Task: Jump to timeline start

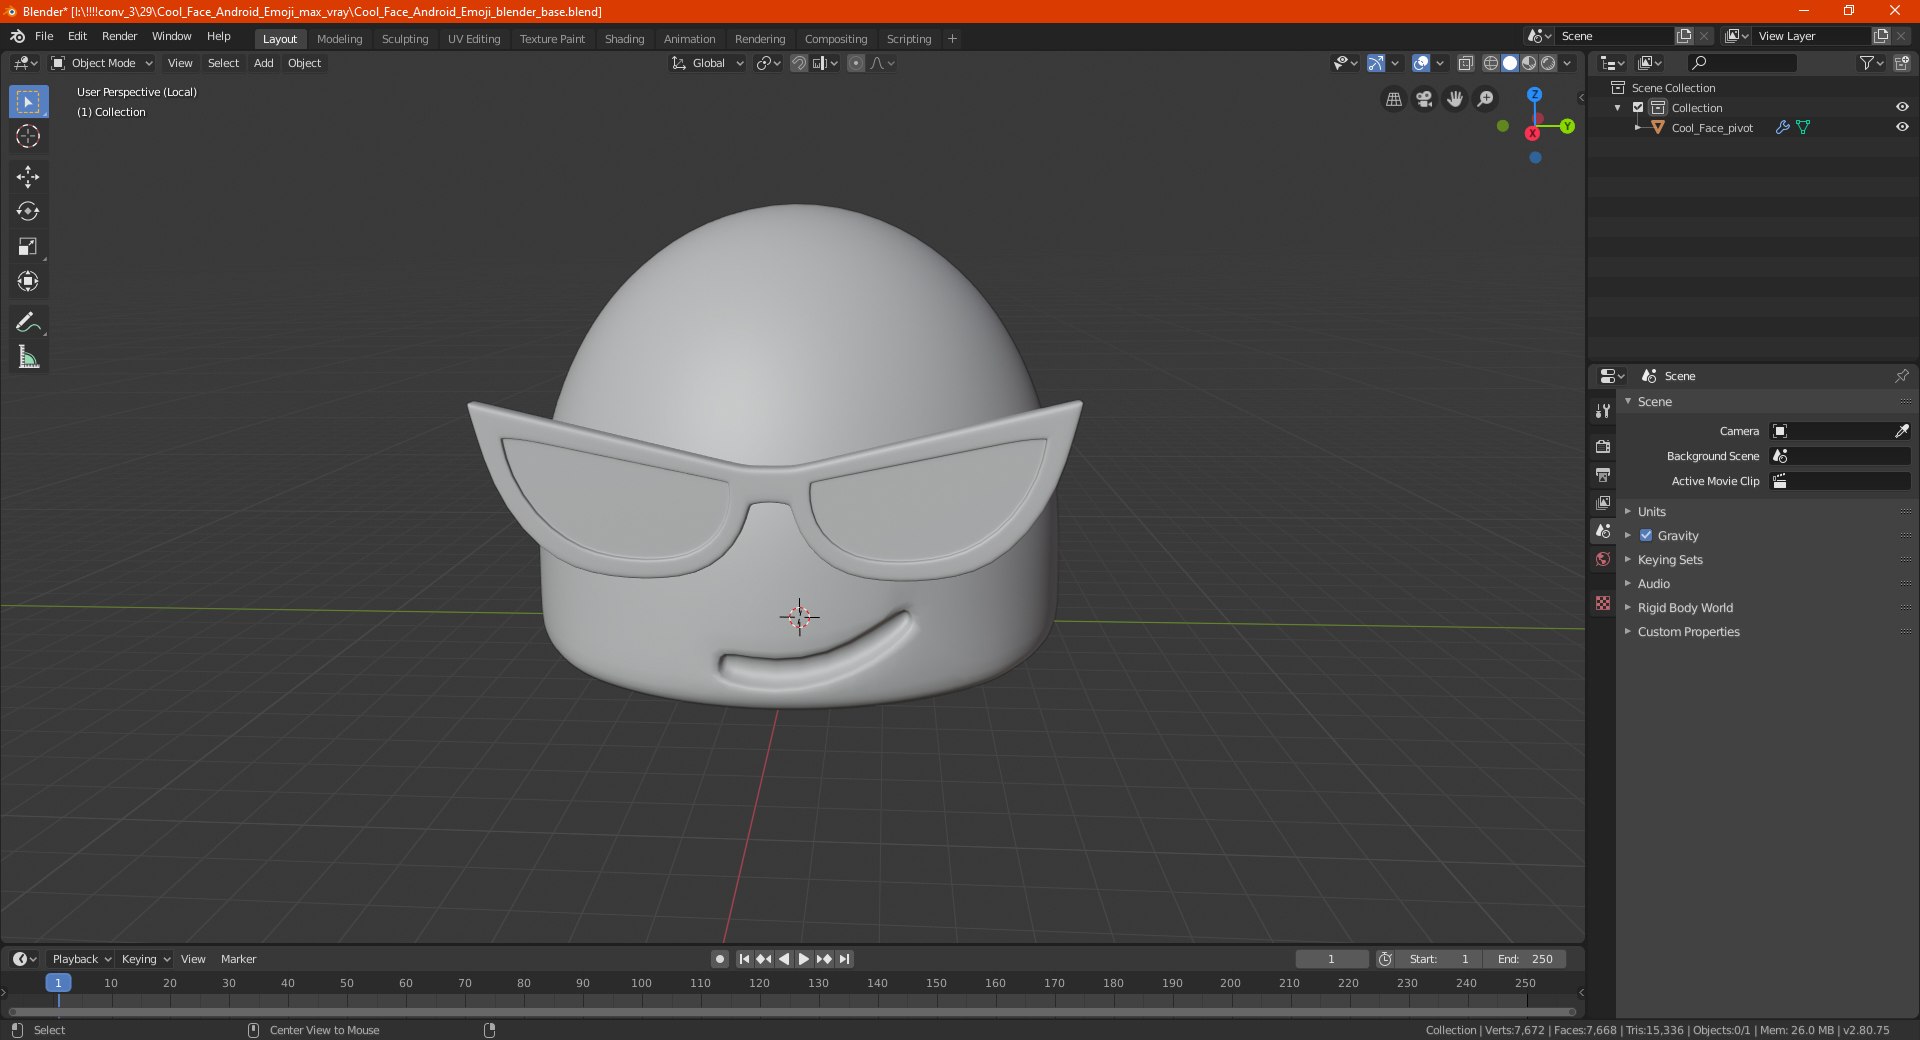Action: (x=744, y=959)
